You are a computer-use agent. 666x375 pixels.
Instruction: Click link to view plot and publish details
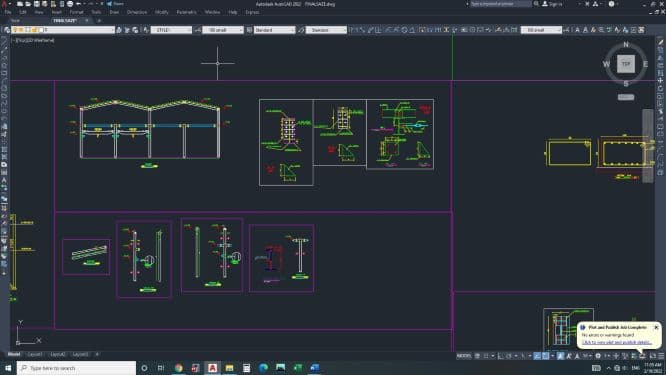pos(616,342)
